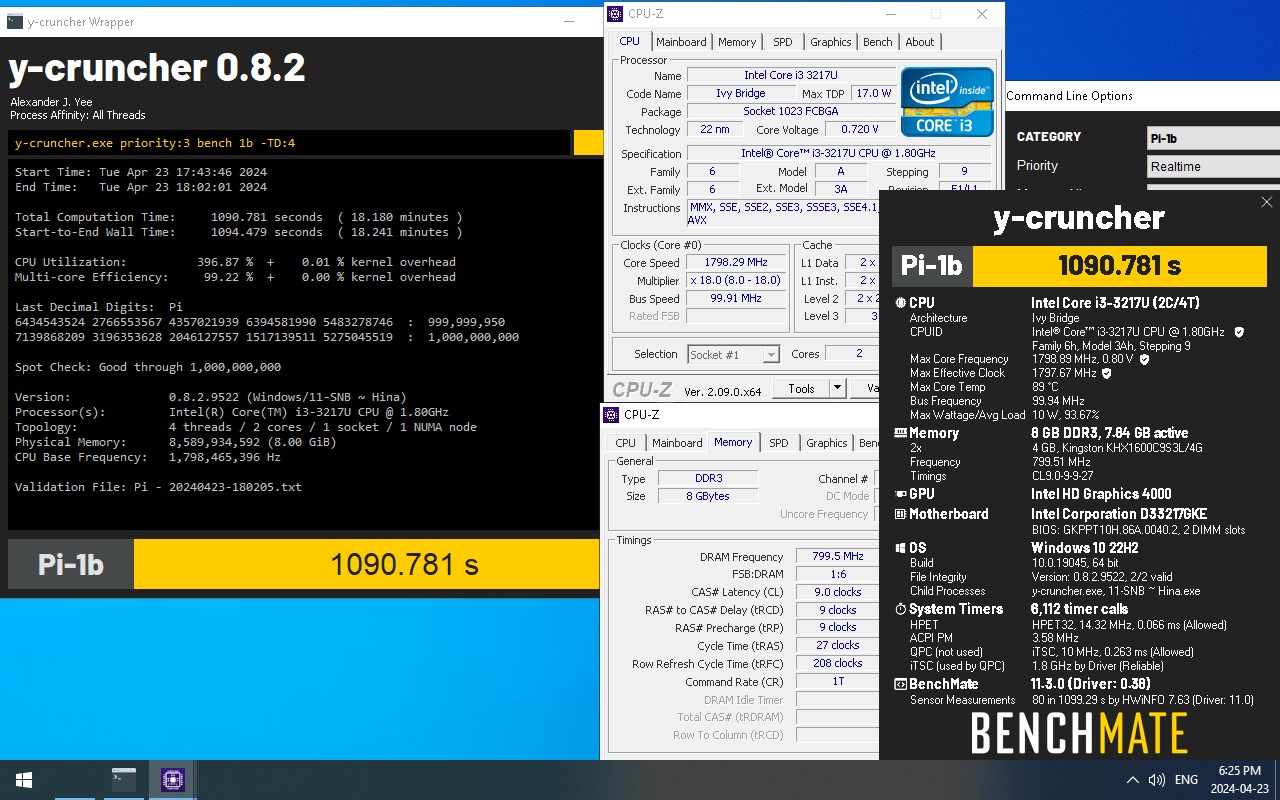
Task: Click the Intel Core i3 logo badge
Action: point(947,102)
